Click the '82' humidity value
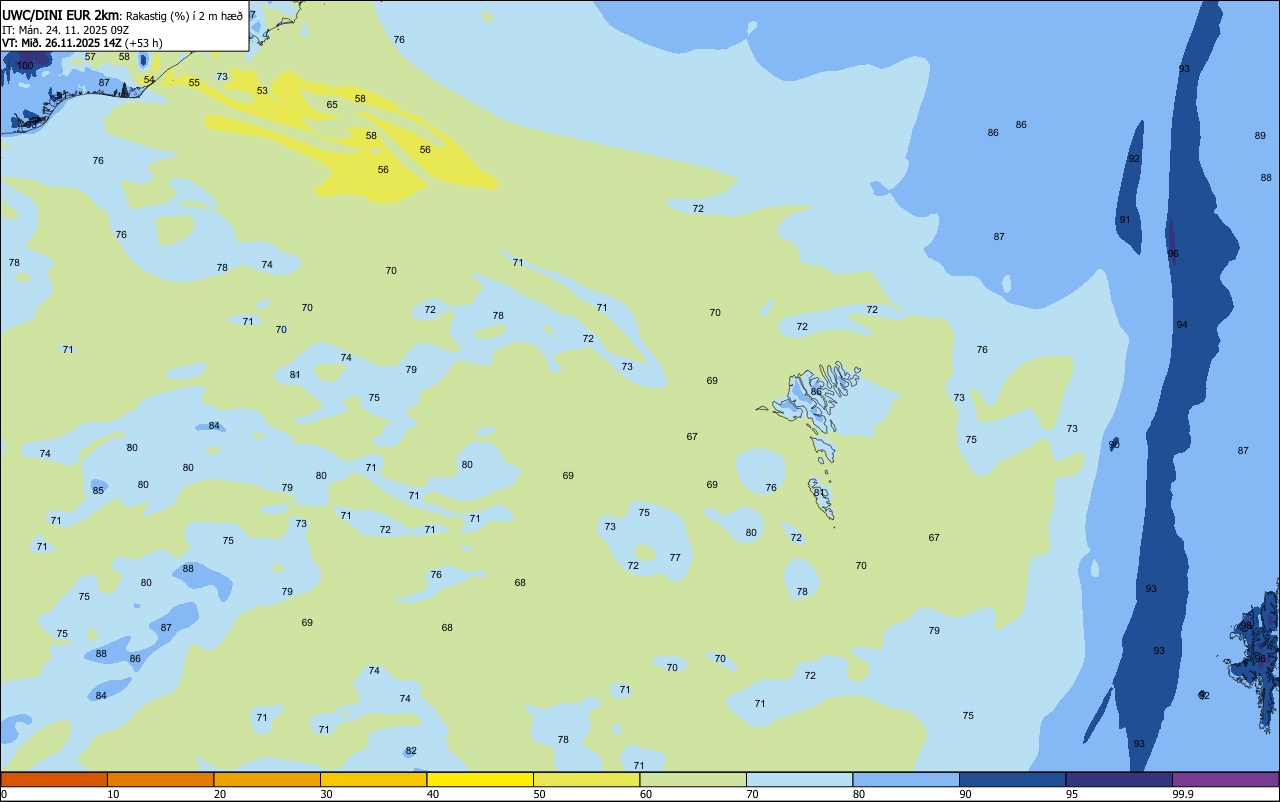 coord(411,751)
